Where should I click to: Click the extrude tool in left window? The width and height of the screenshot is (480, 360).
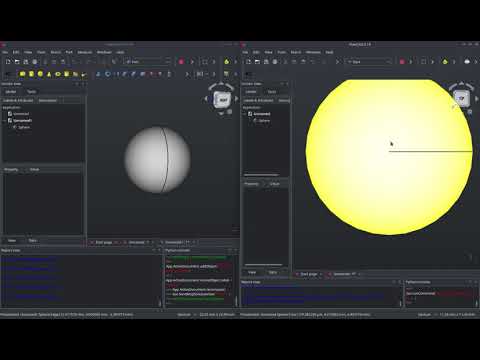[98, 74]
